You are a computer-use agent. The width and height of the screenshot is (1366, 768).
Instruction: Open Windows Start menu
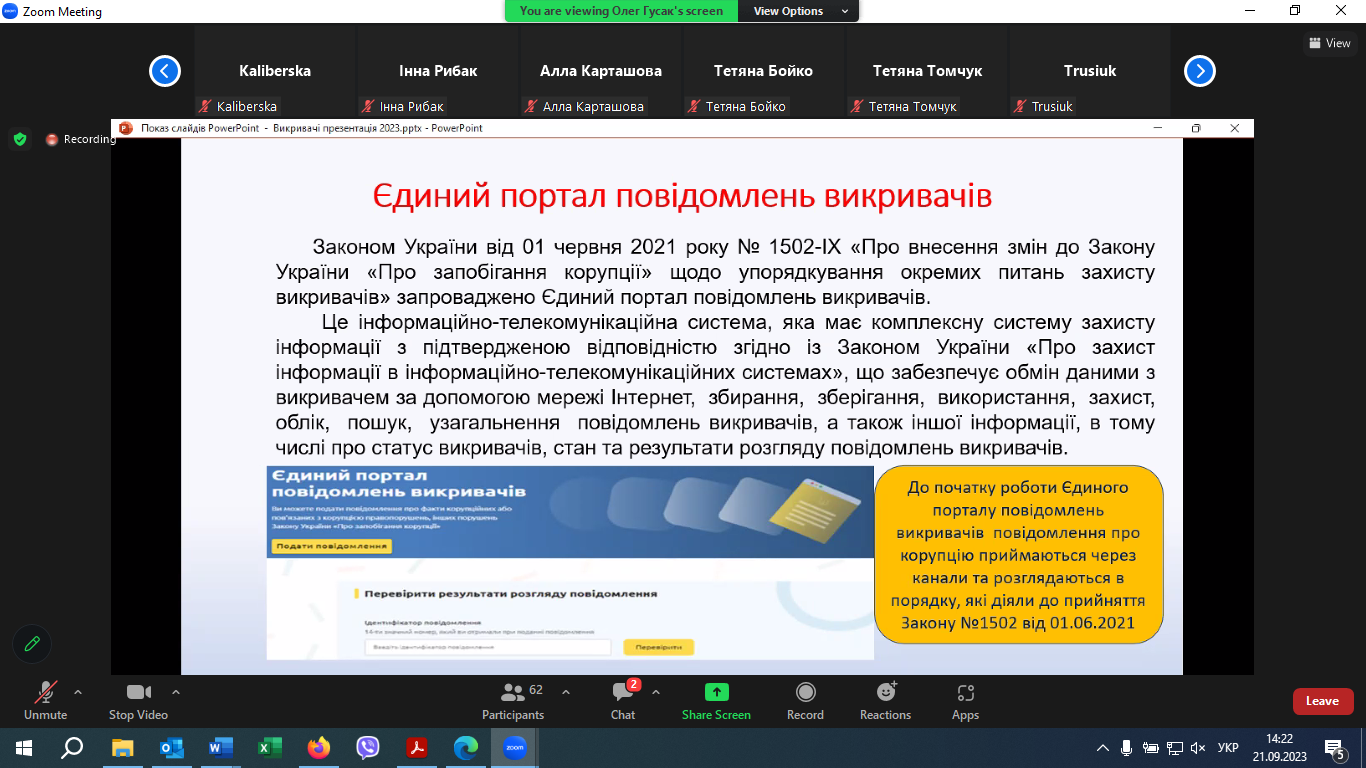pos(24,747)
